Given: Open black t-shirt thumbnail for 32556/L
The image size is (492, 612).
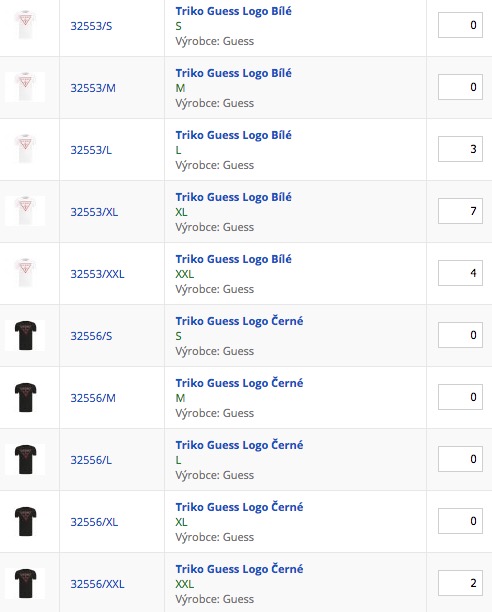Looking at the screenshot, I should 25,459.
